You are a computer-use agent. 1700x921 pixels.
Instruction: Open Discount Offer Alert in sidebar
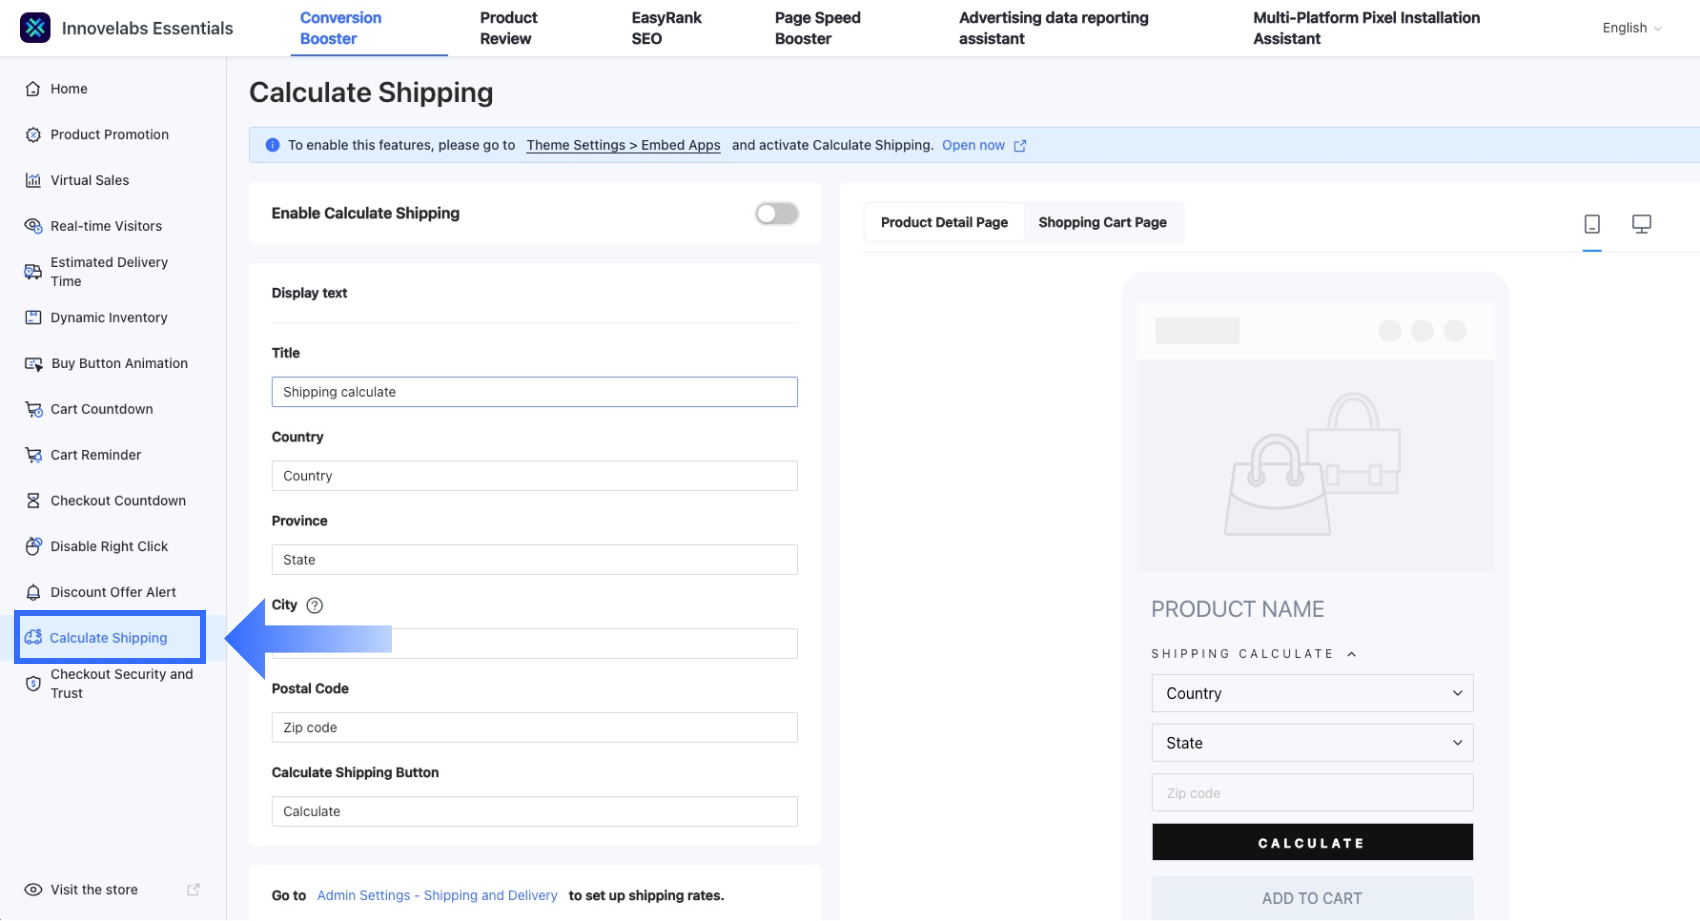tap(113, 592)
